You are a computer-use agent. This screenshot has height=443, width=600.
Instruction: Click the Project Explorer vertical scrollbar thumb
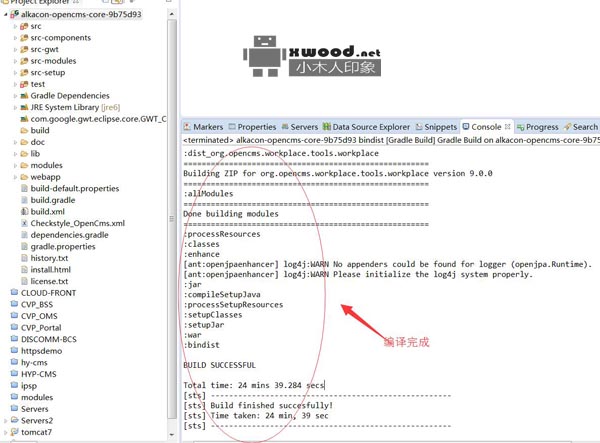coord(172,219)
